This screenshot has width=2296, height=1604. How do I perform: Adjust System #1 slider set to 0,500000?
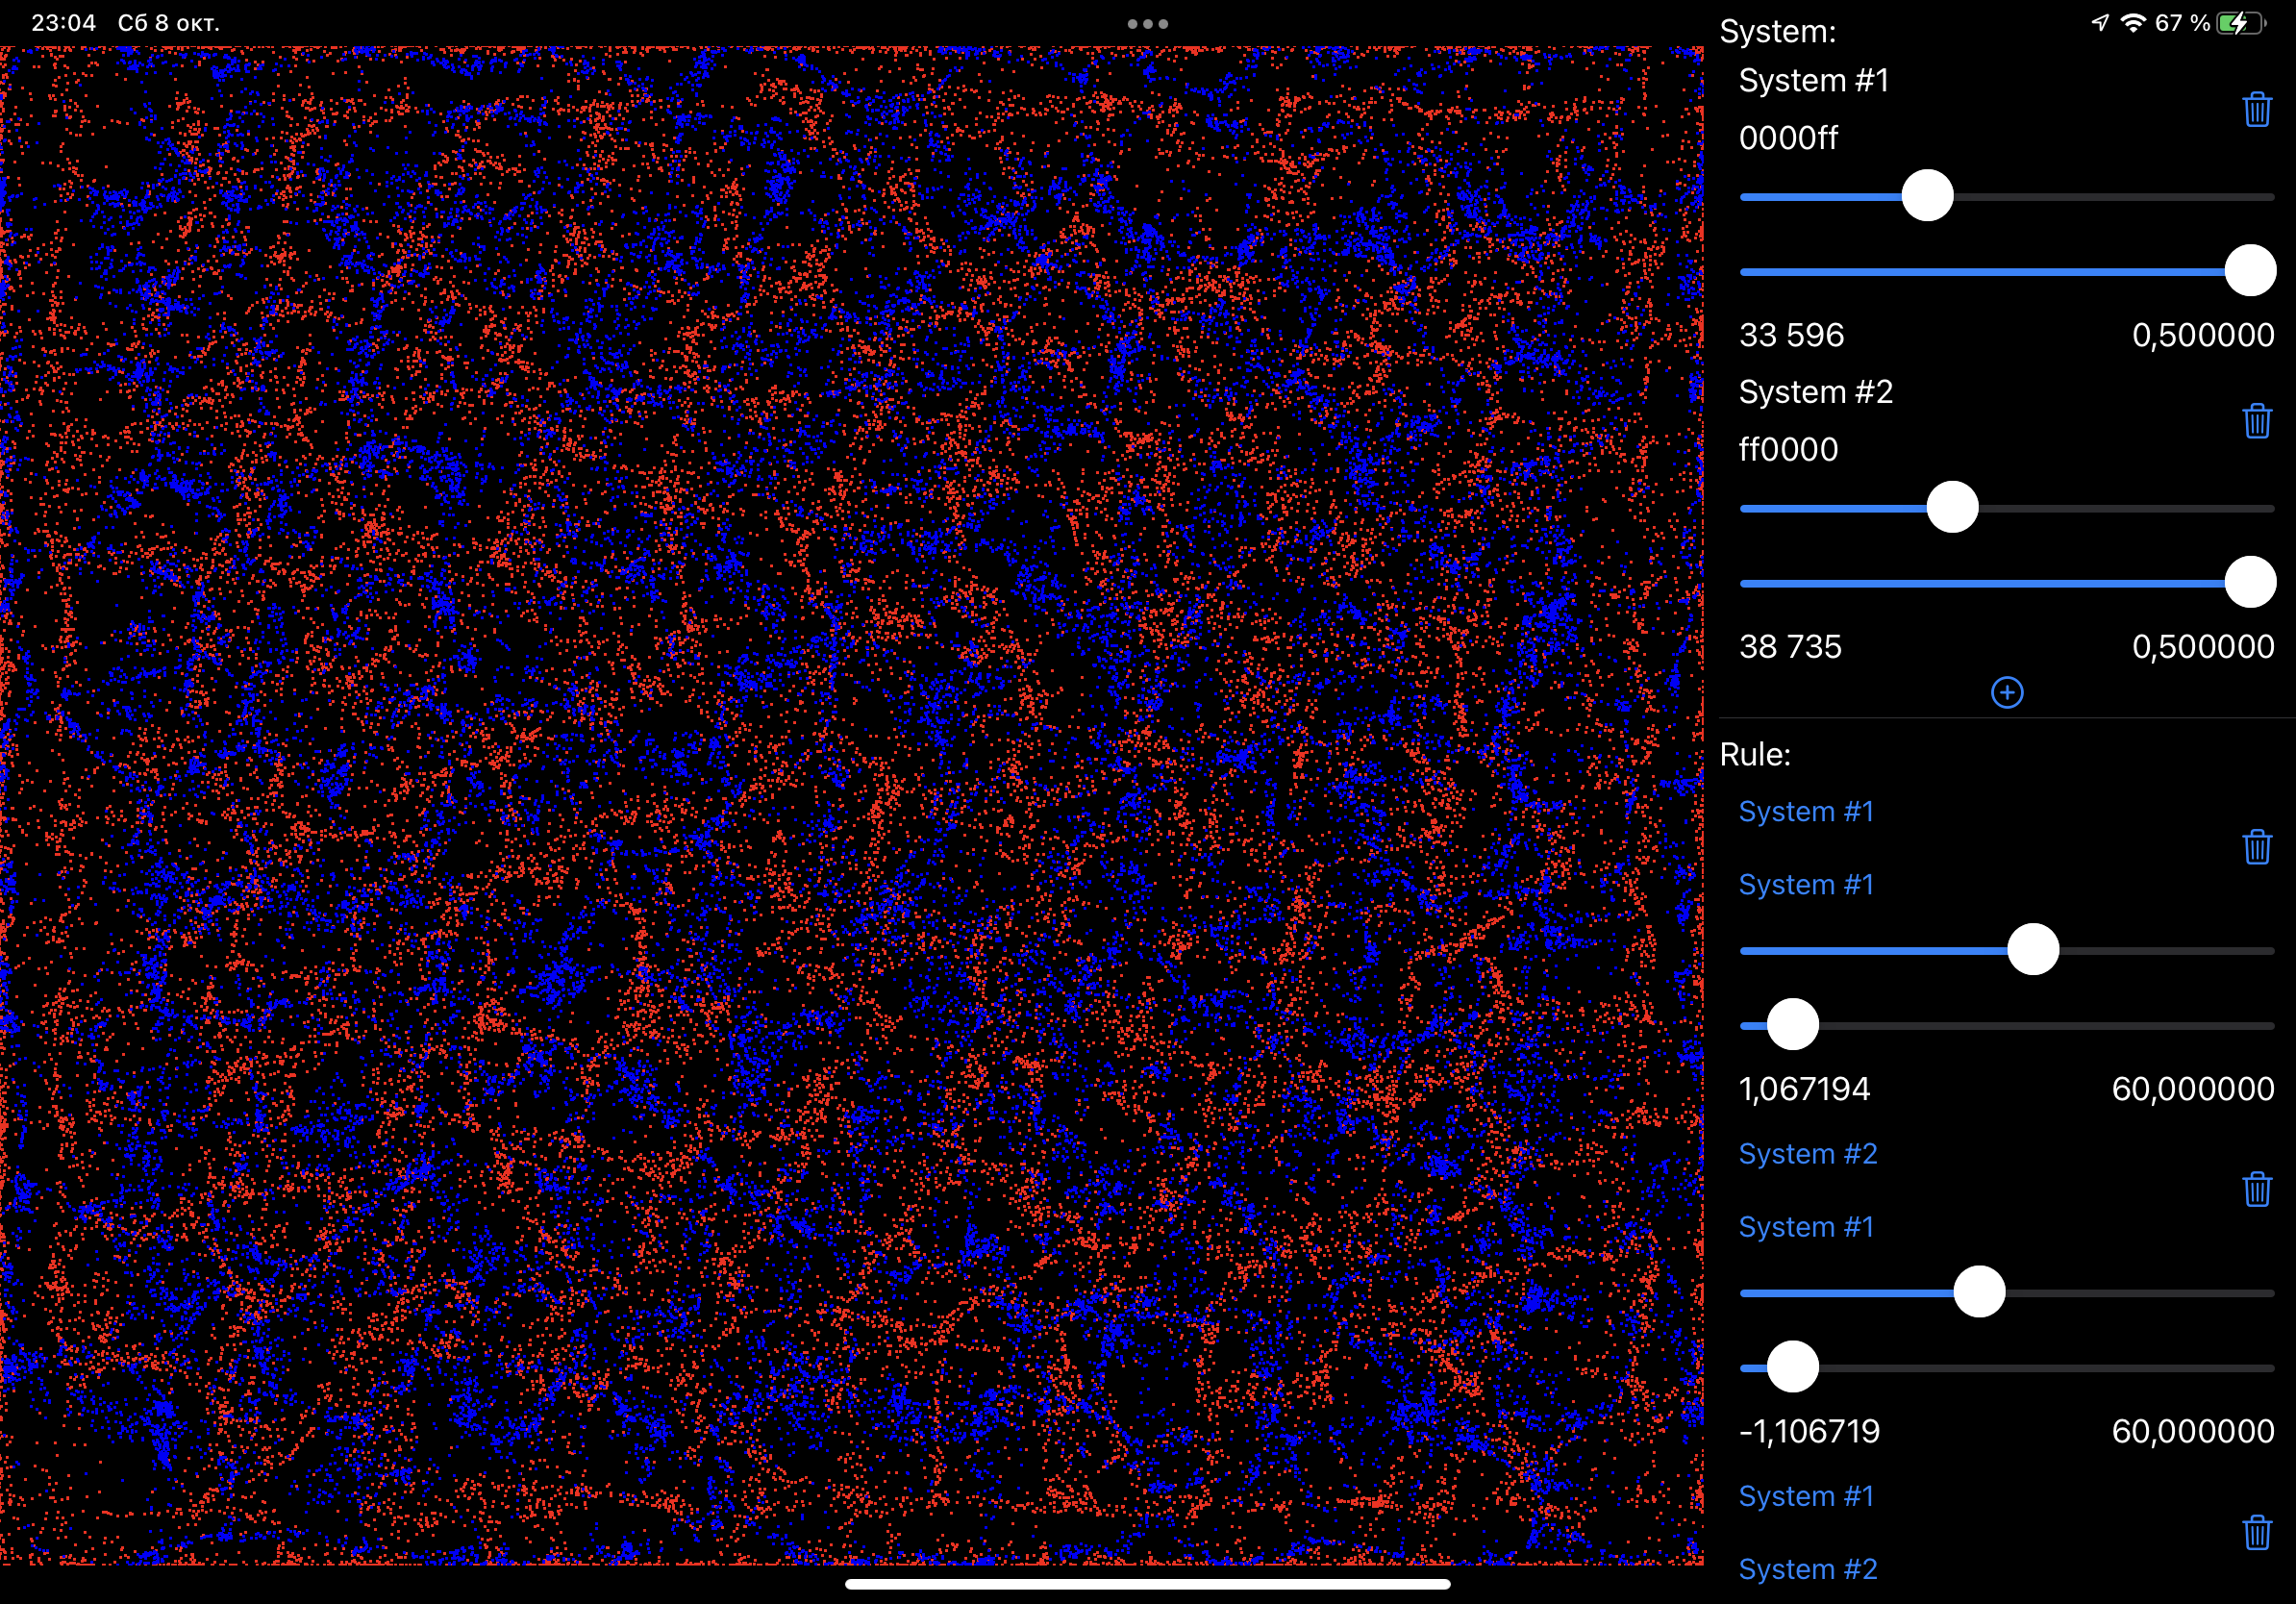(x=2006, y=271)
